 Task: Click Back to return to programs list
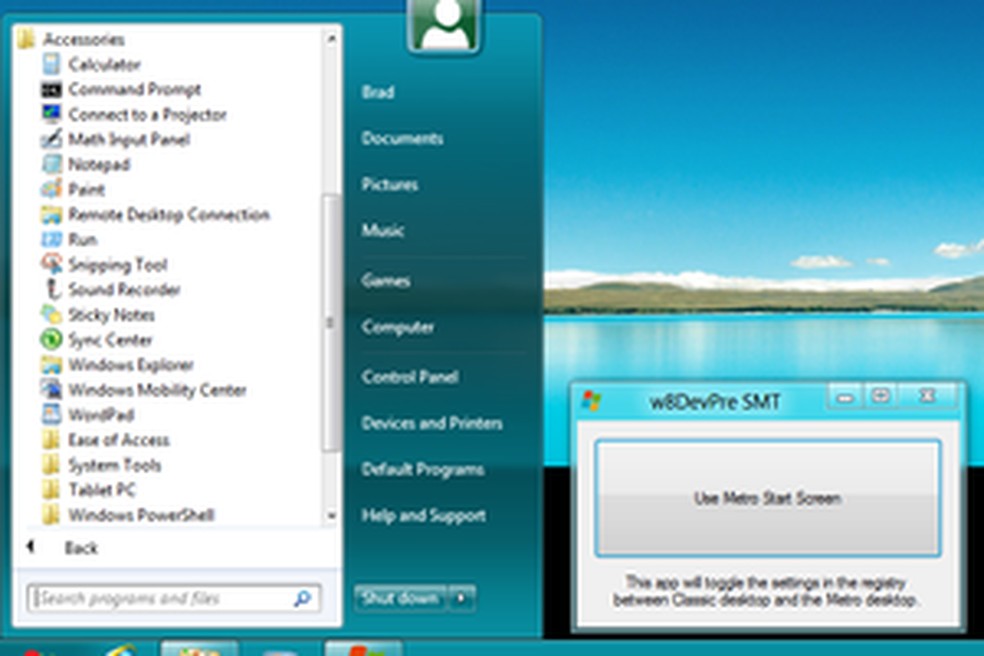tap(83, 548)
